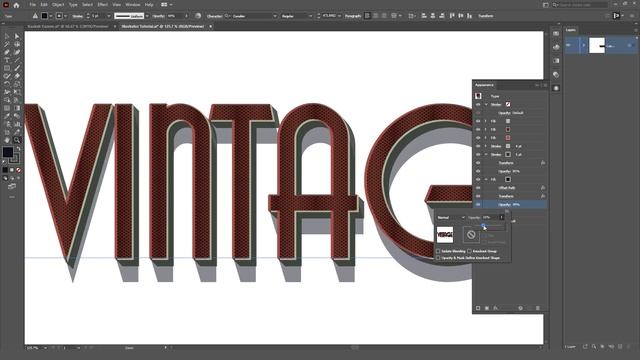Select the Pen tool
640x360 pixels.
[x=7, y=52]
